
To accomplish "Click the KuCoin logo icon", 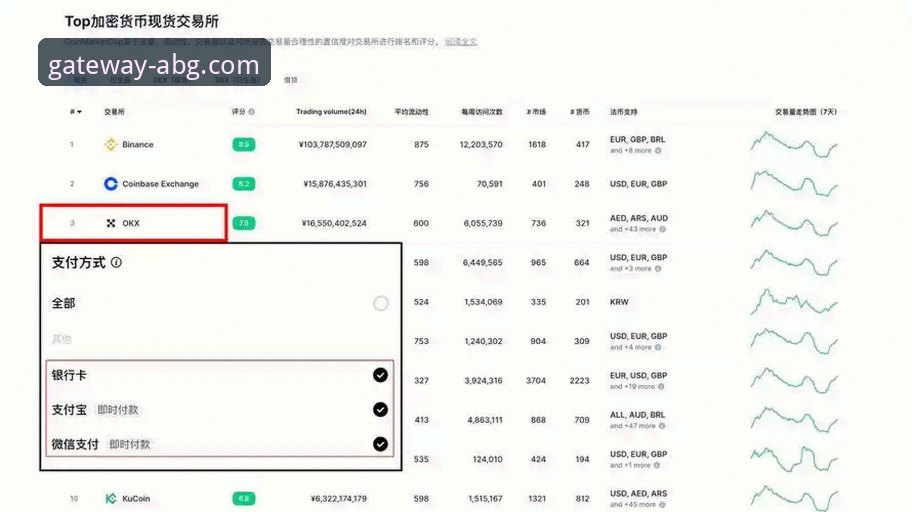I will (x=111, y=498).
